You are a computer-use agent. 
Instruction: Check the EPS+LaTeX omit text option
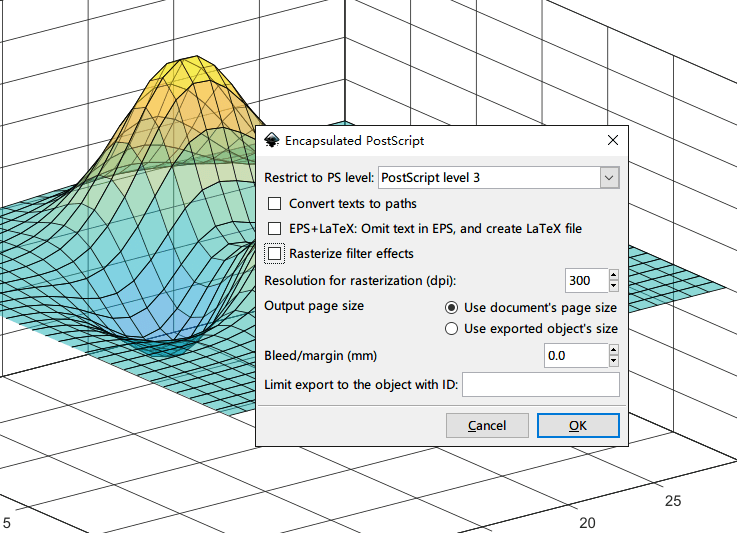coord(275,229)
